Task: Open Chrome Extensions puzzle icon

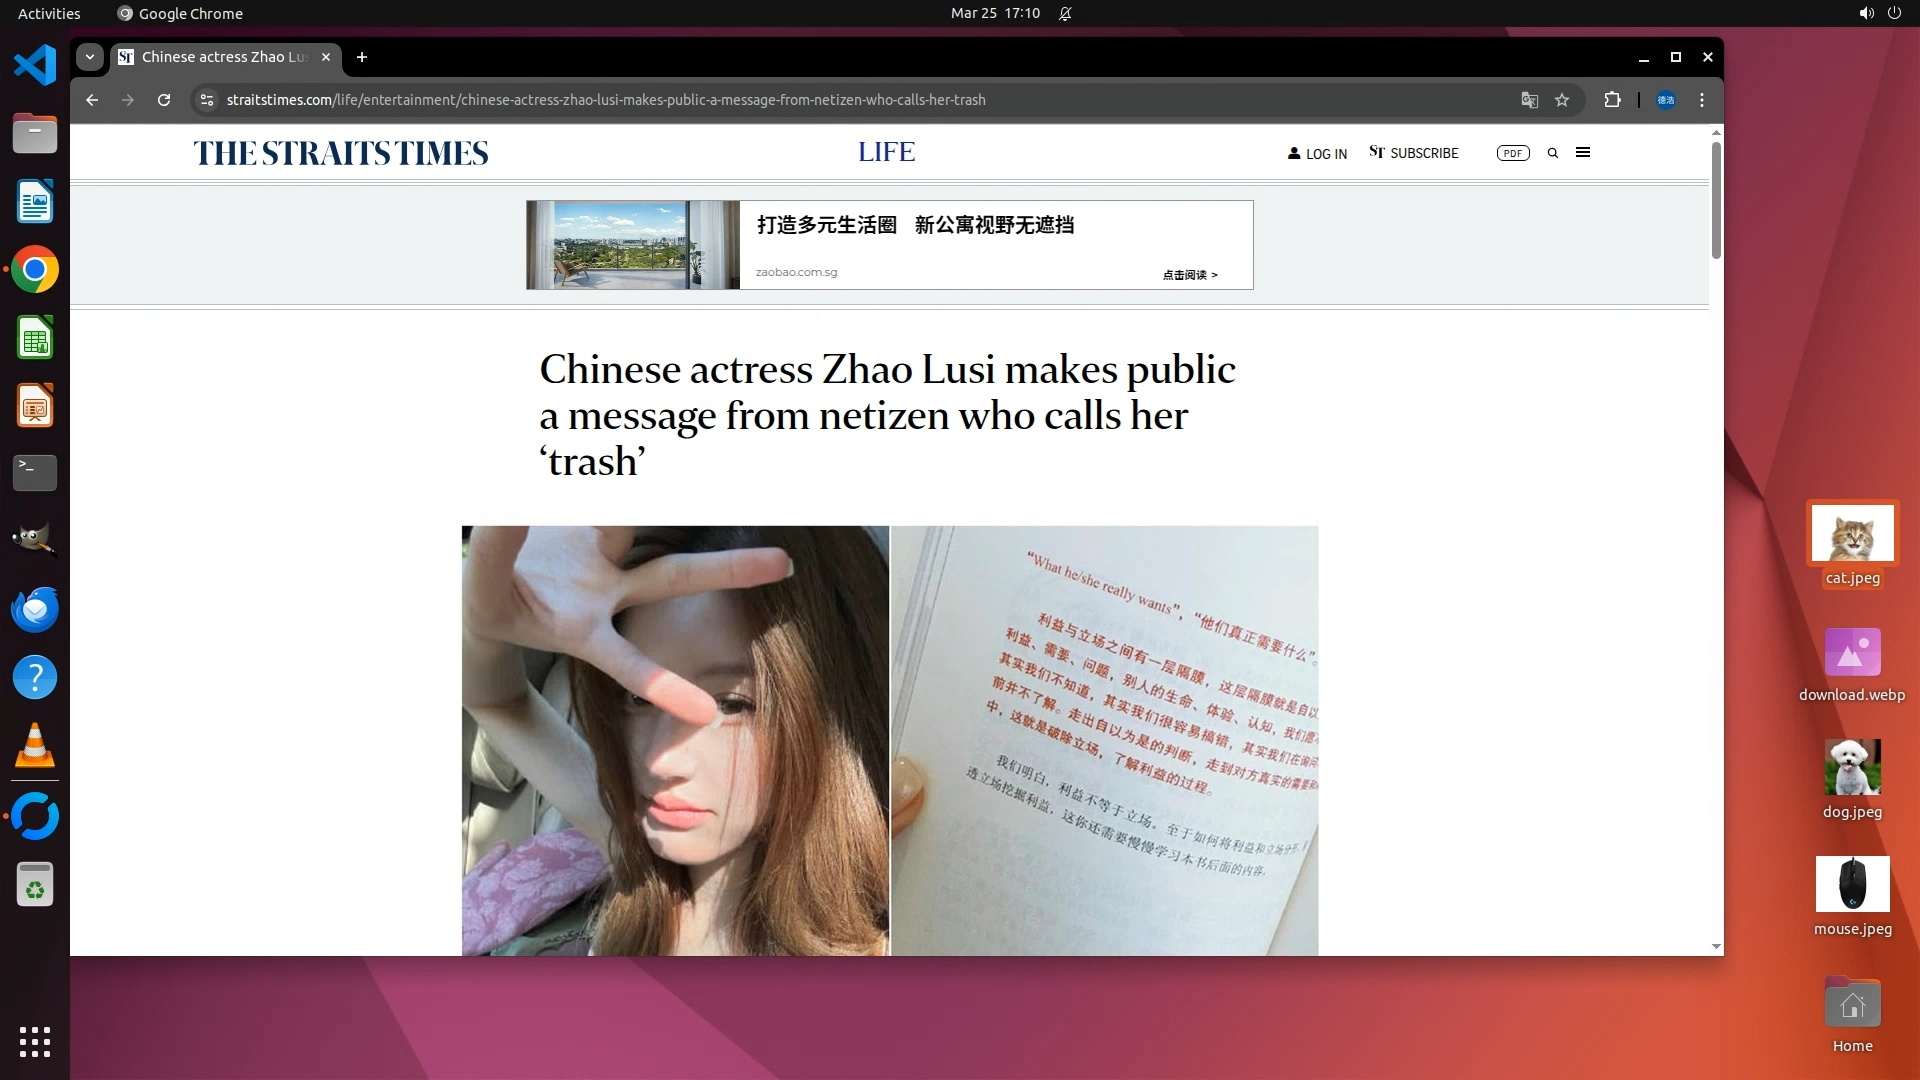Action: pos(1612,100)
